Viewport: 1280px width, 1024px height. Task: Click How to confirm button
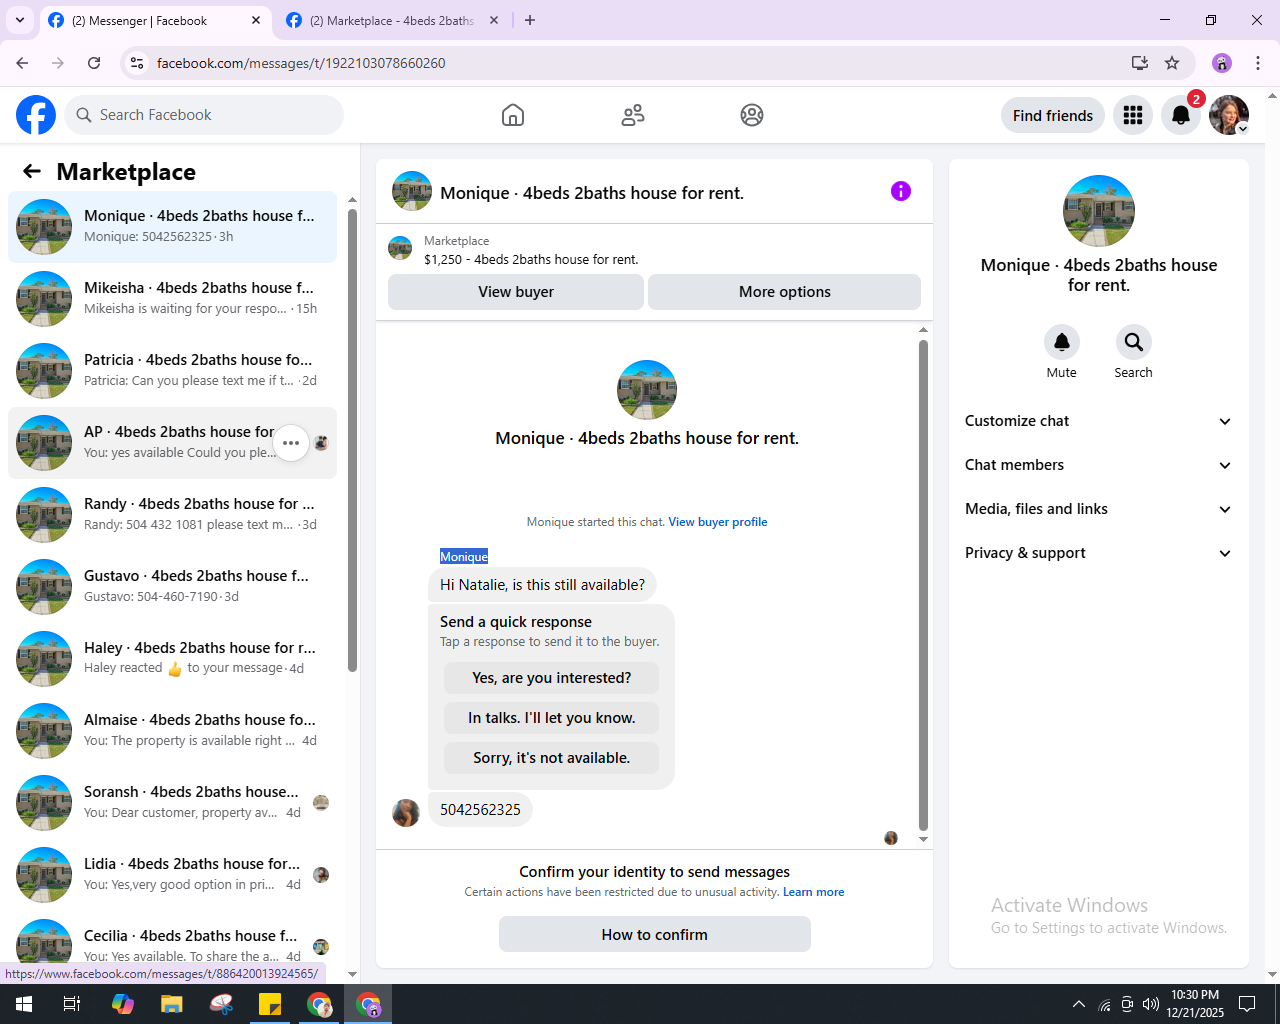(x=655, y=935)
